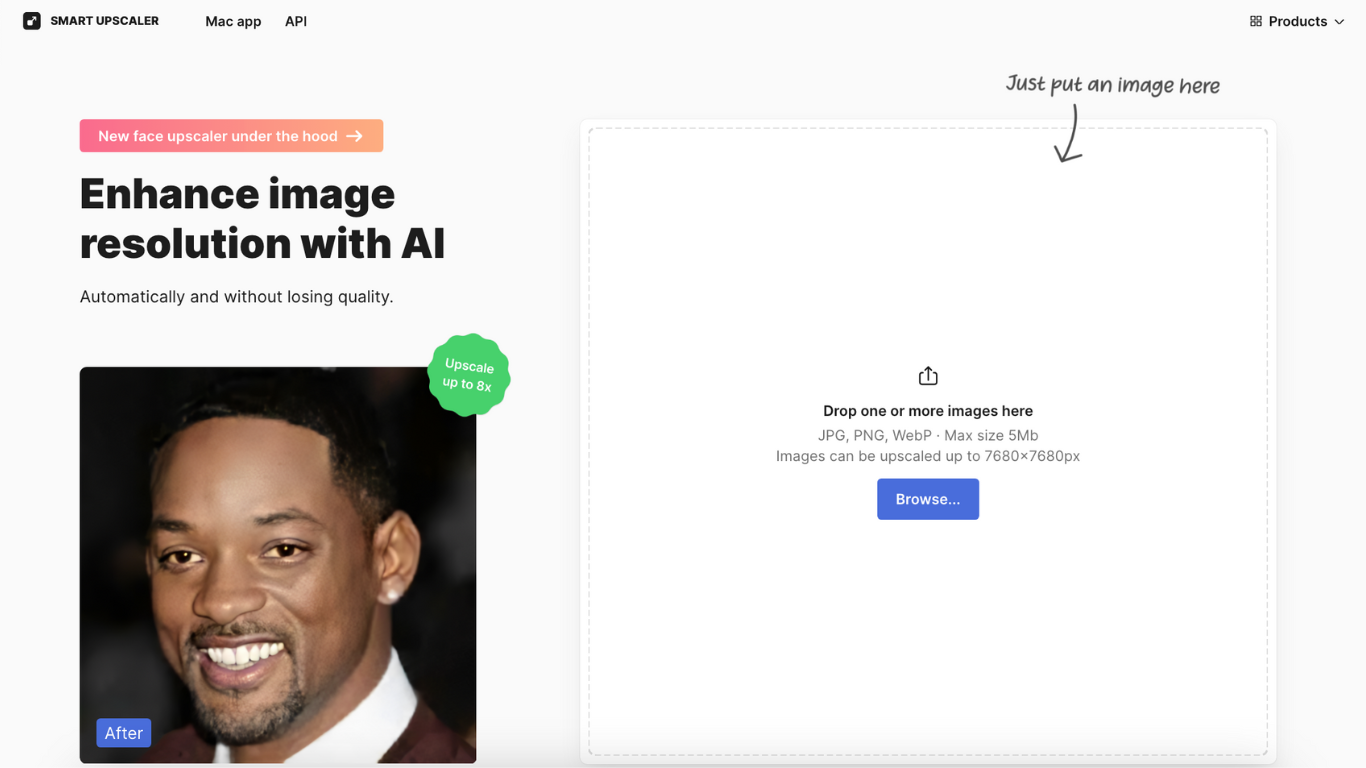Select API from the top navigation
This screenshot has height=768, width=1366.
pyautogui.click(x=295, y=21)
